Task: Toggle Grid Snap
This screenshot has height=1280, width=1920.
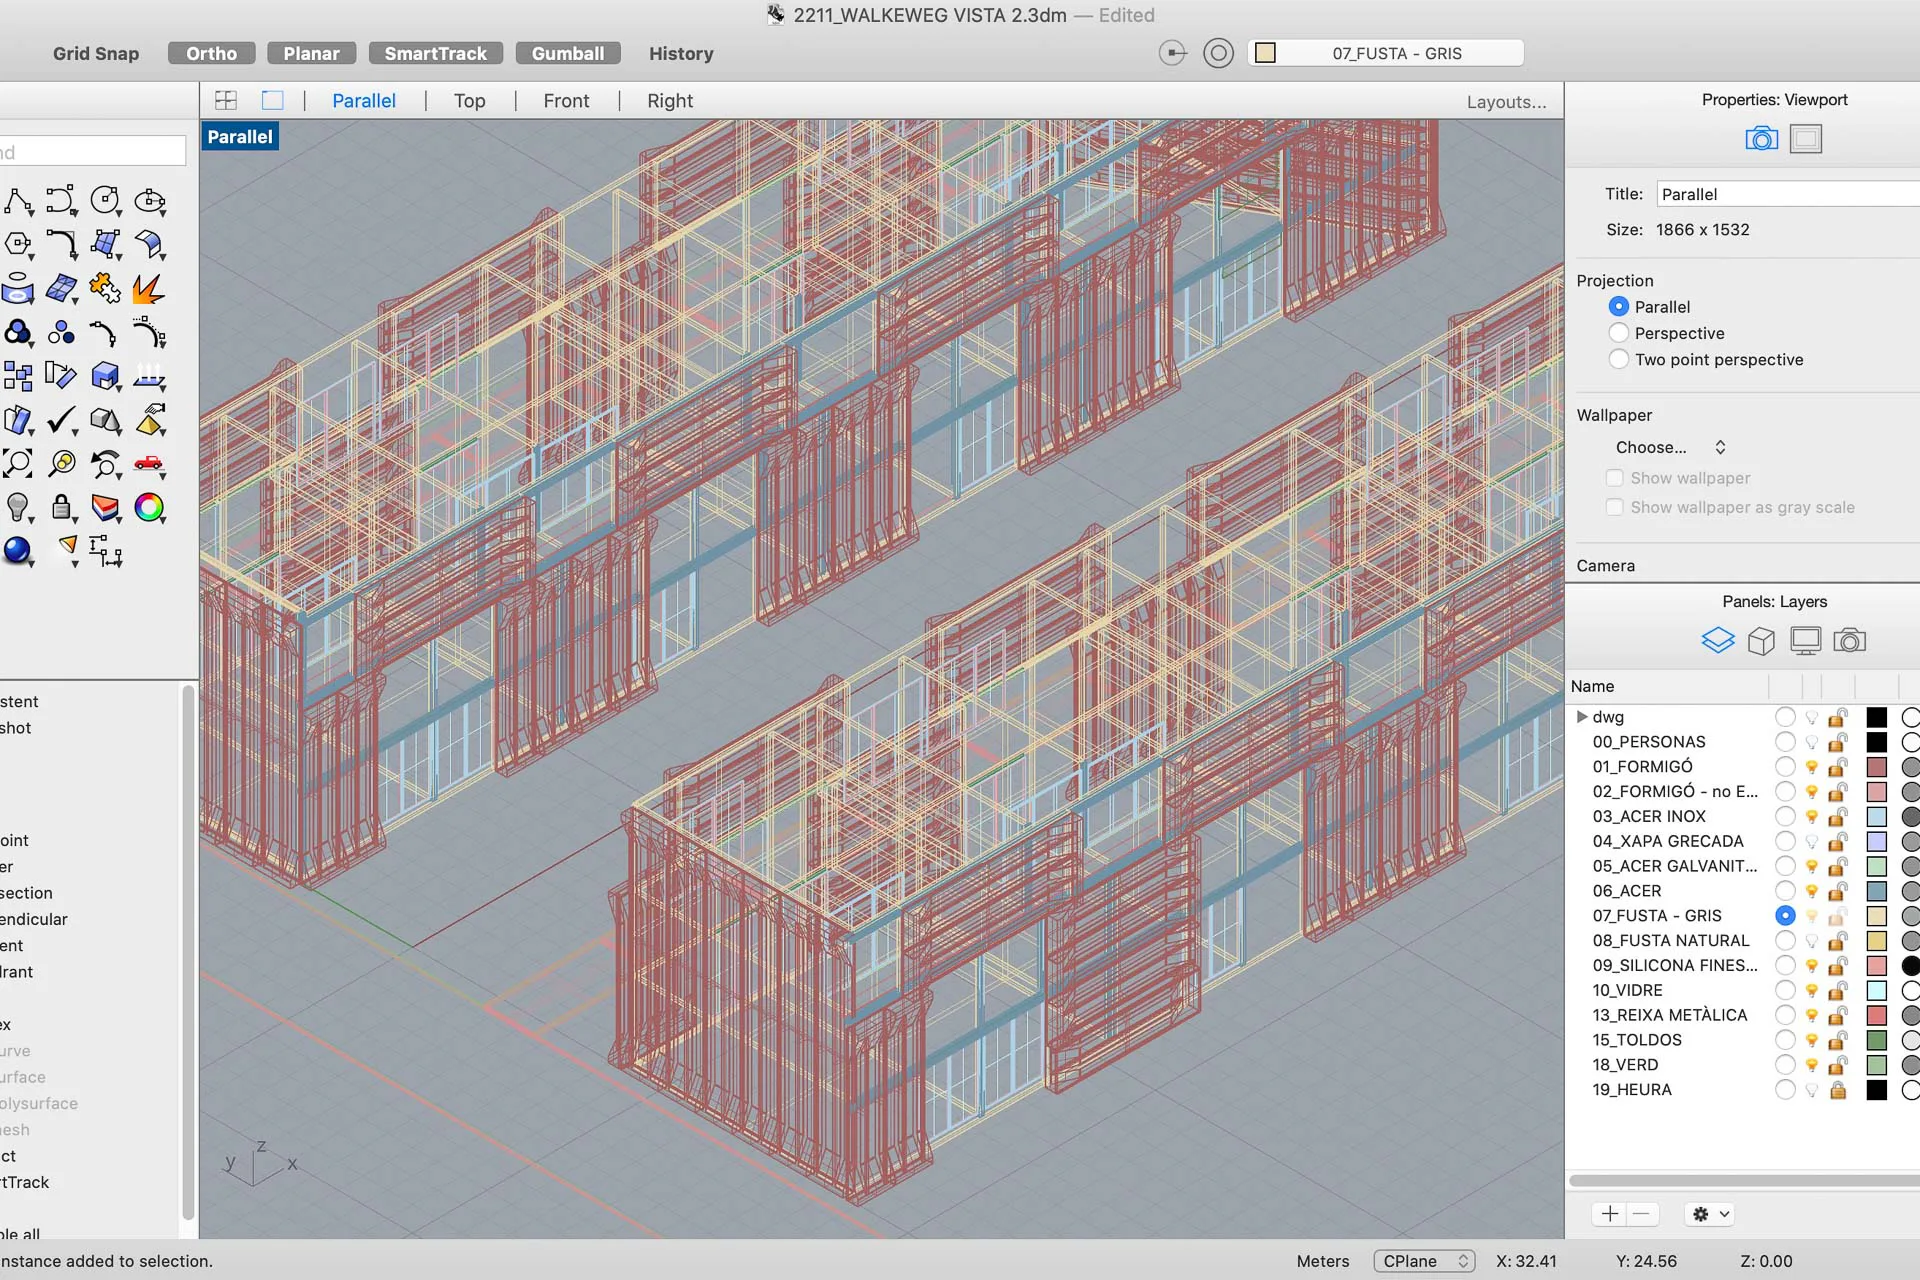Action: point(96,53)
